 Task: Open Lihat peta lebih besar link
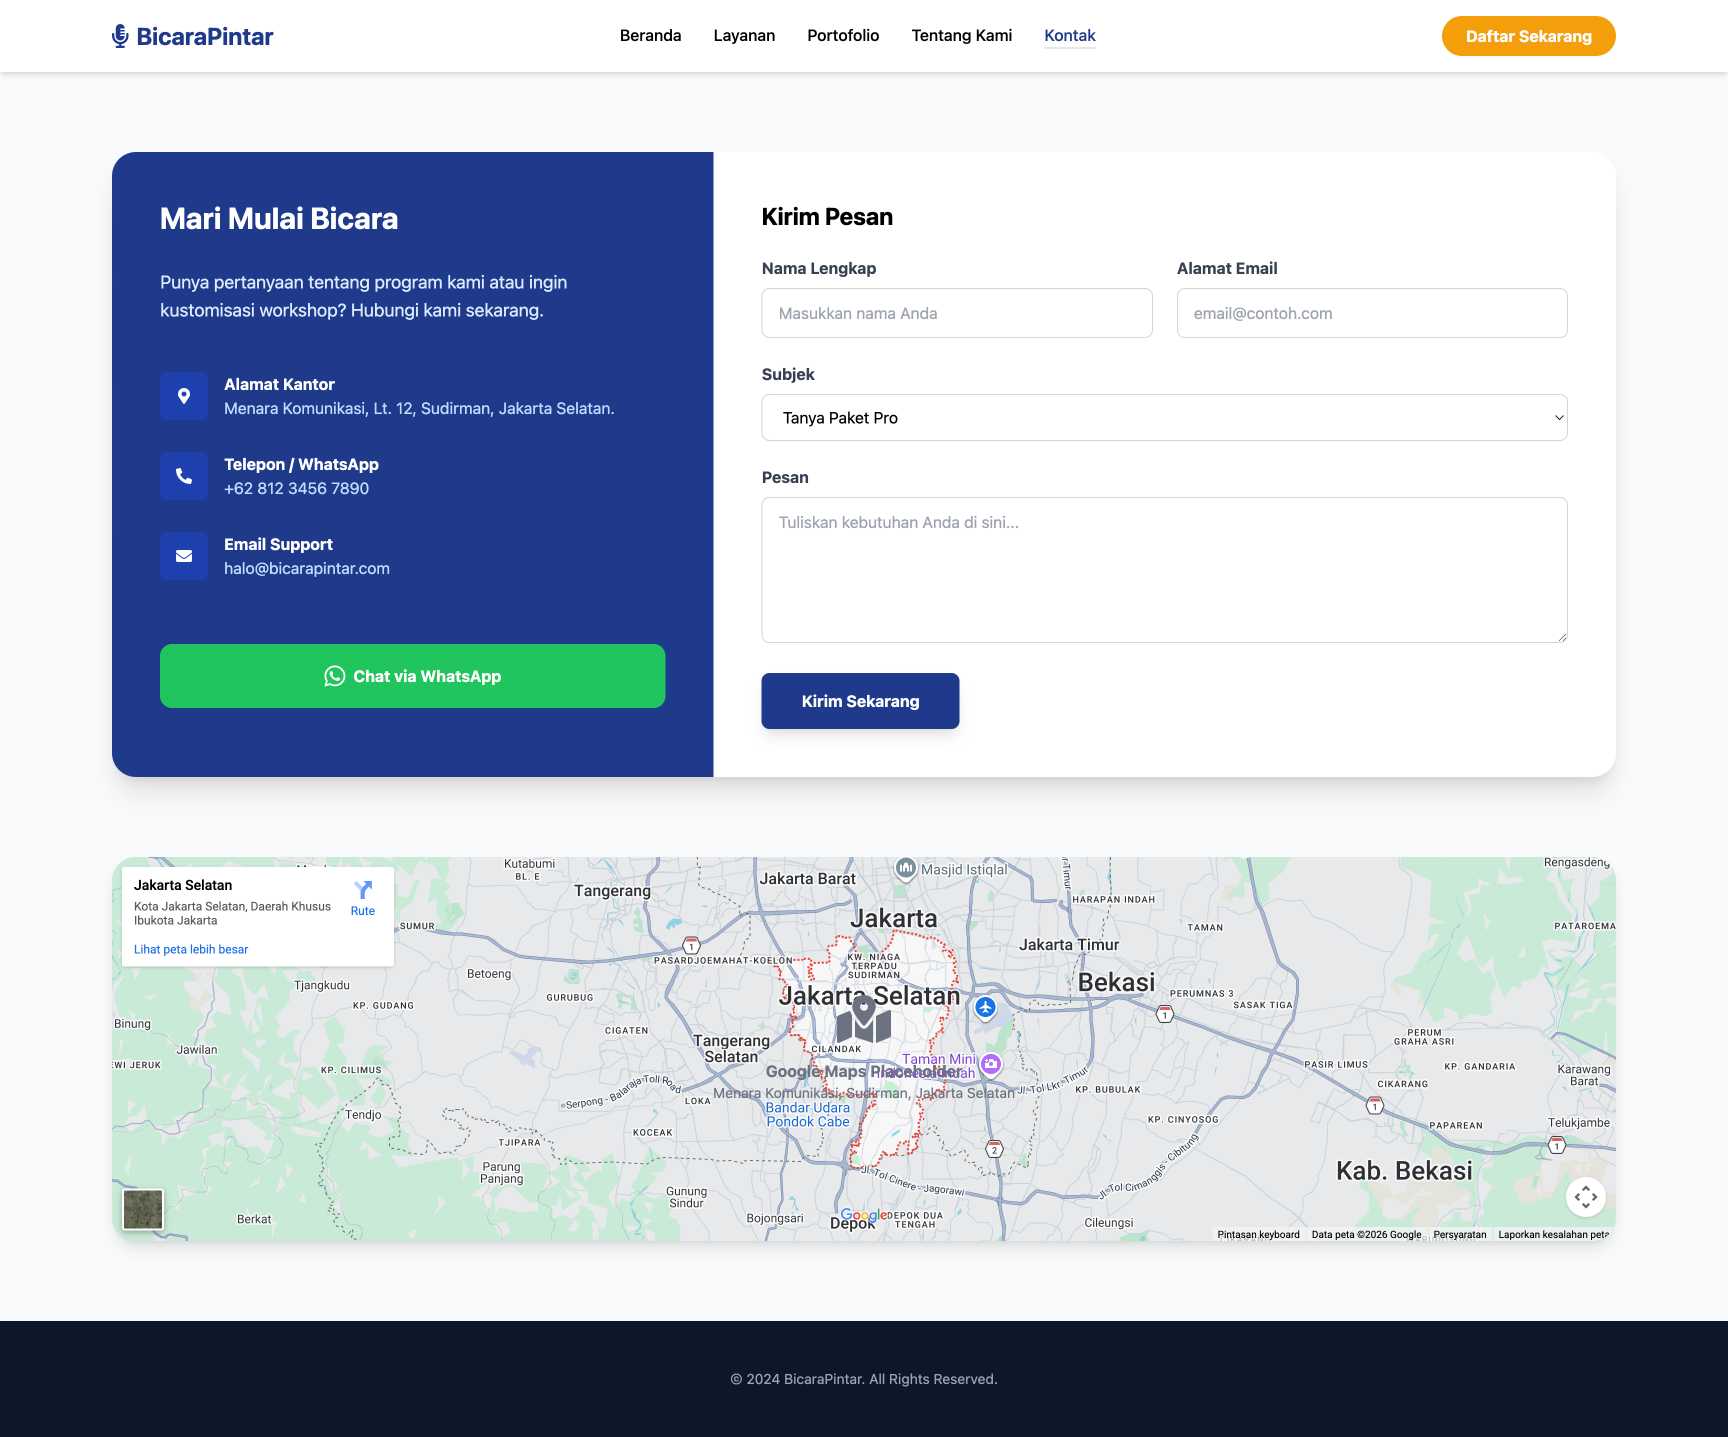(x=191, y=949)
